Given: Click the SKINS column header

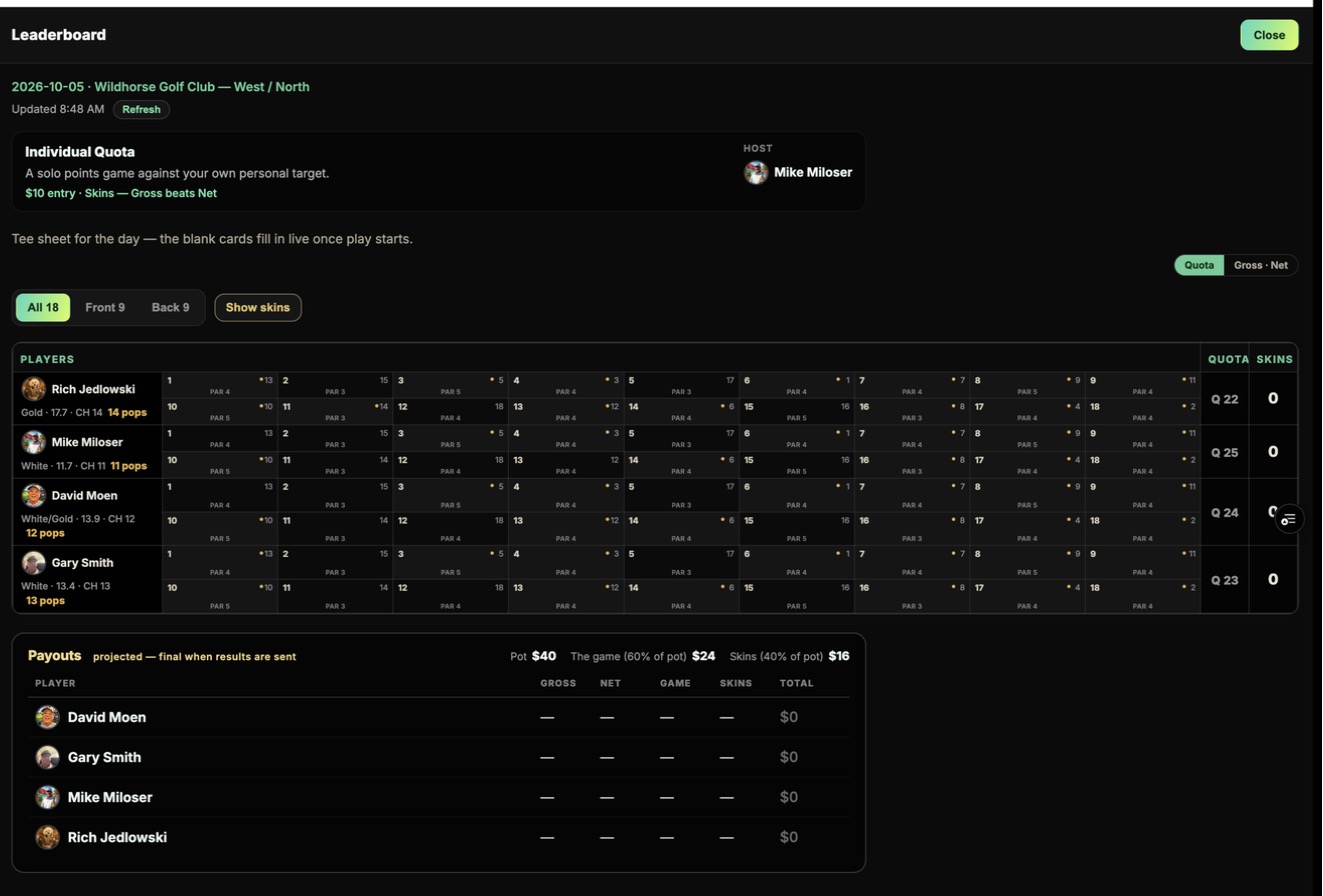Looking at the screenshot, I should coord(1274,359).
